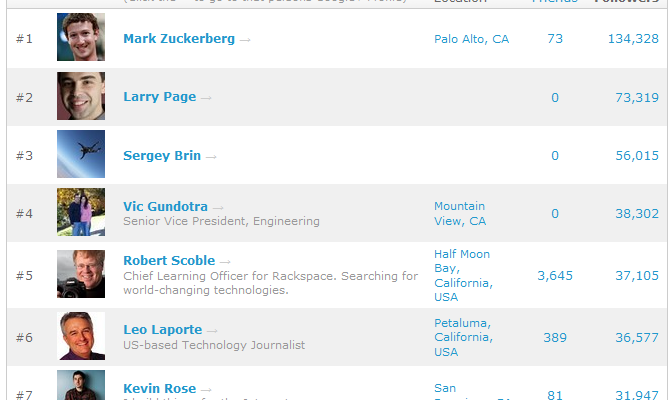Image resolution: width=668 pixels, height=400 pixels.
Task: Click the Palo Alto, CA location link
Action: pyautogui.click(x=471, y=39)
